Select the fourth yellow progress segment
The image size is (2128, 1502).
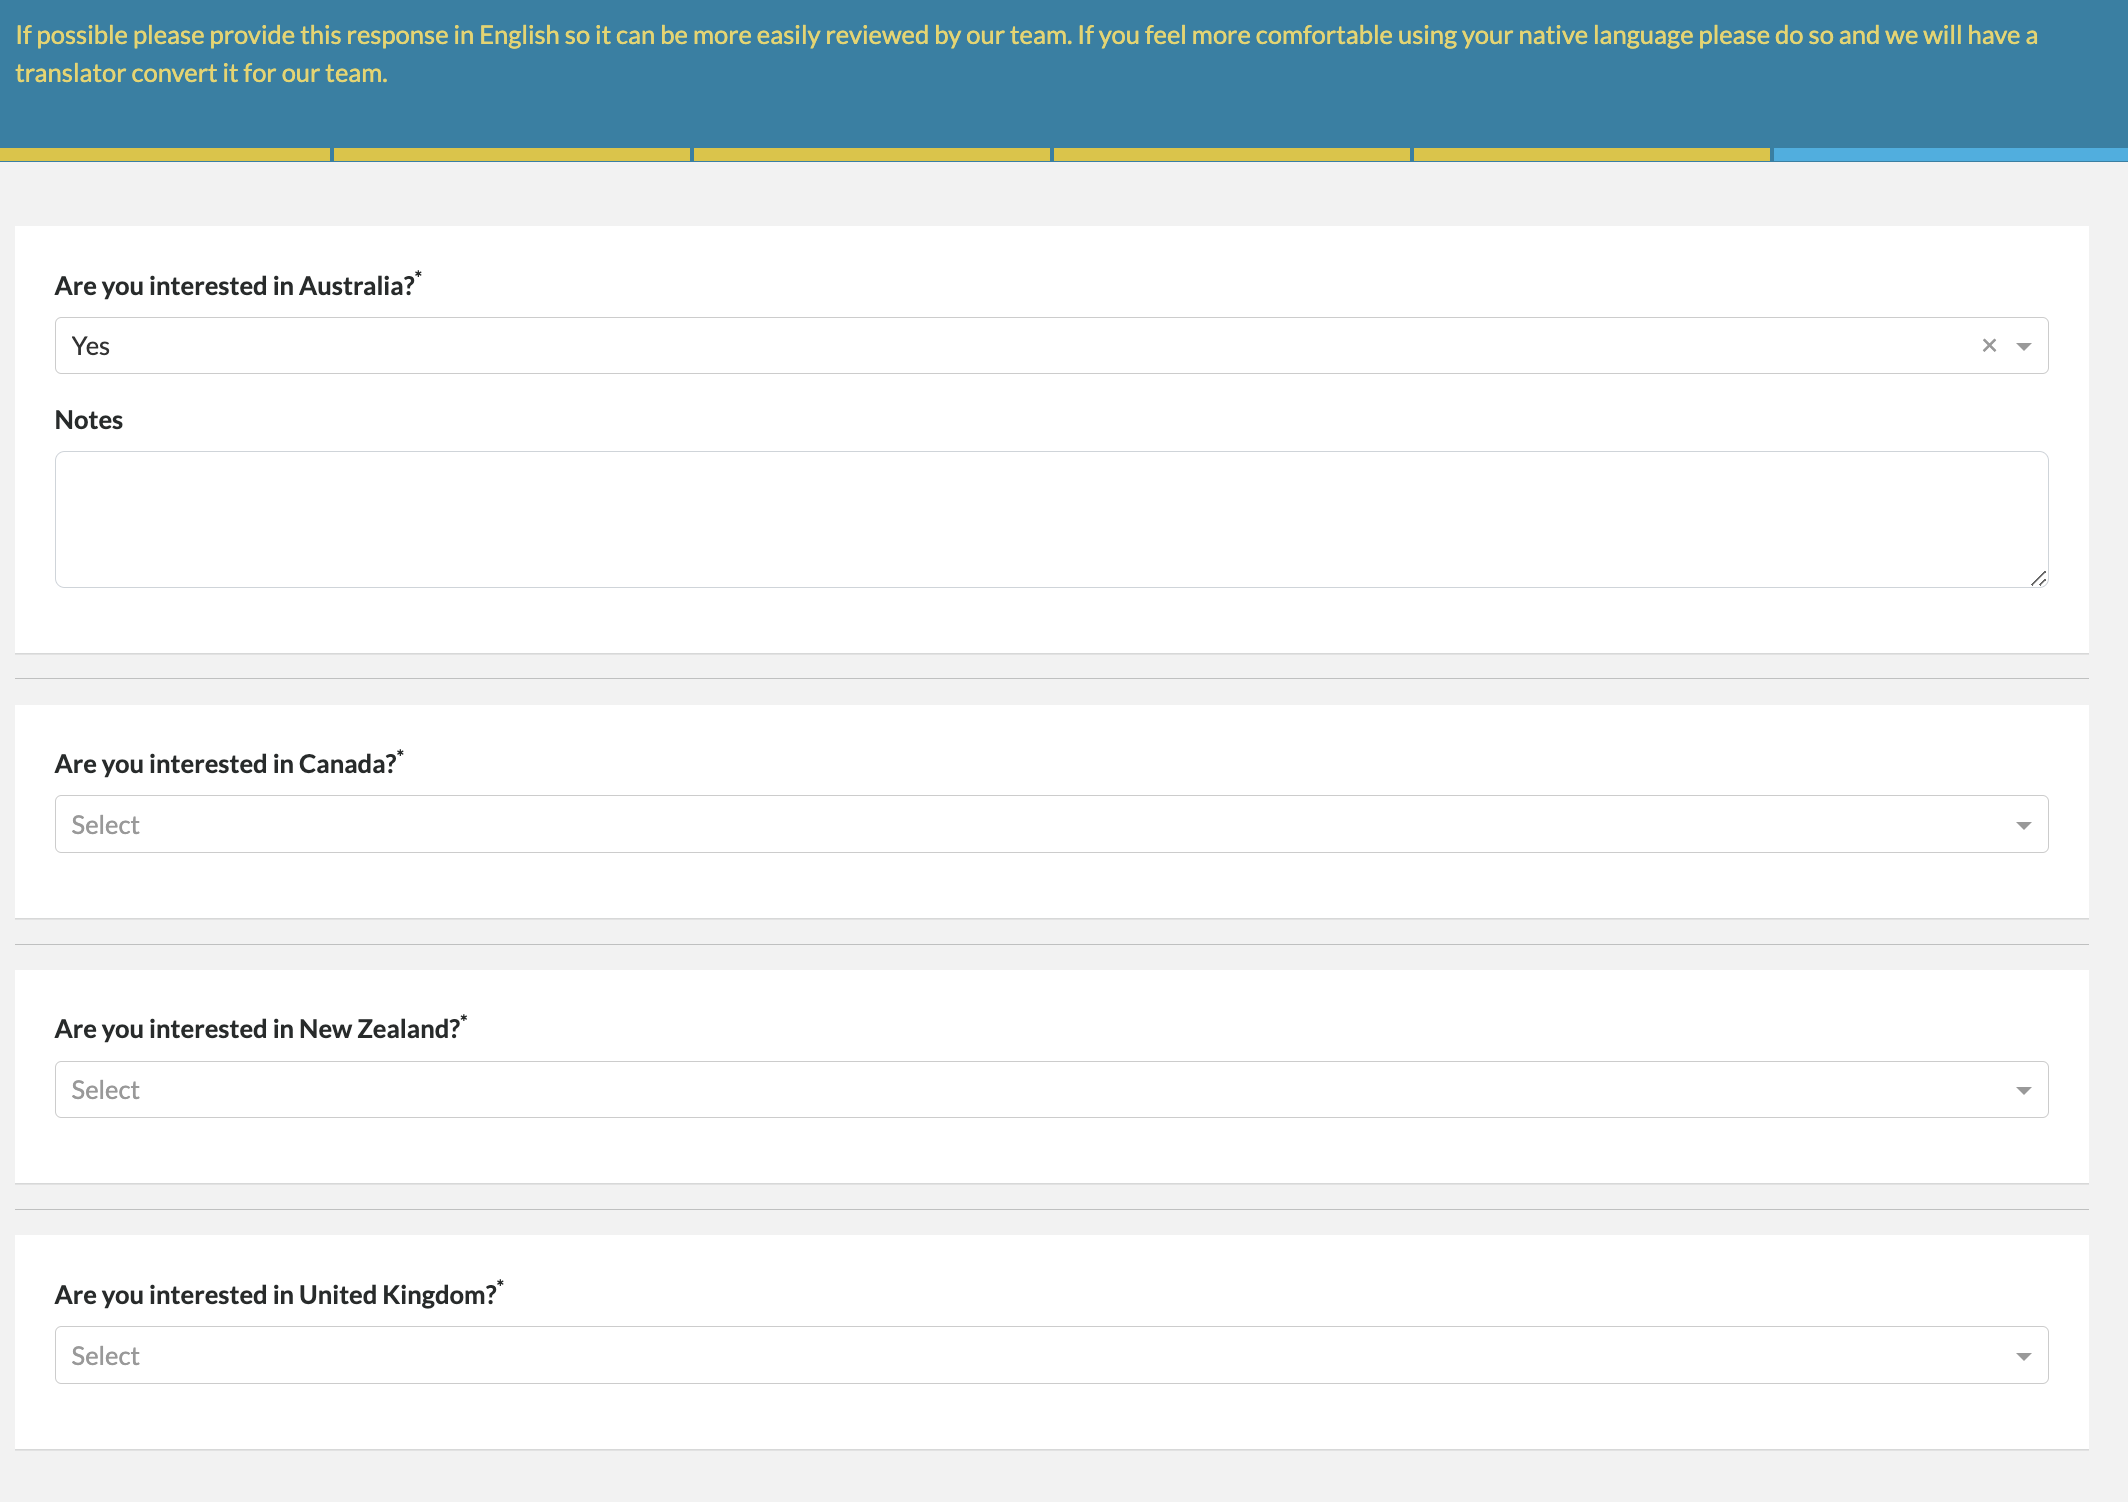point(1230,154)
